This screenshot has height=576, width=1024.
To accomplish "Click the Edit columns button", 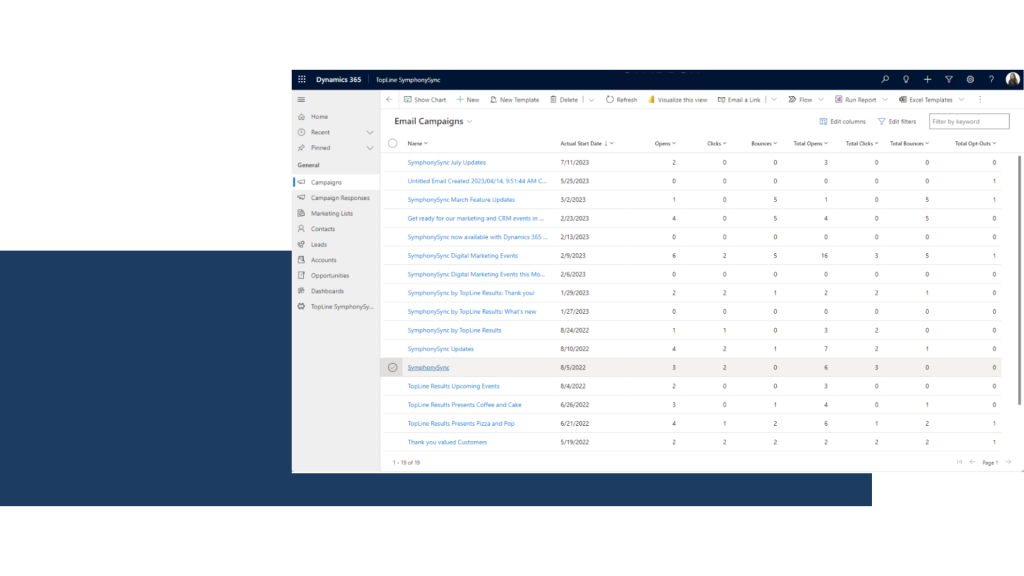I will click(842, 121).
